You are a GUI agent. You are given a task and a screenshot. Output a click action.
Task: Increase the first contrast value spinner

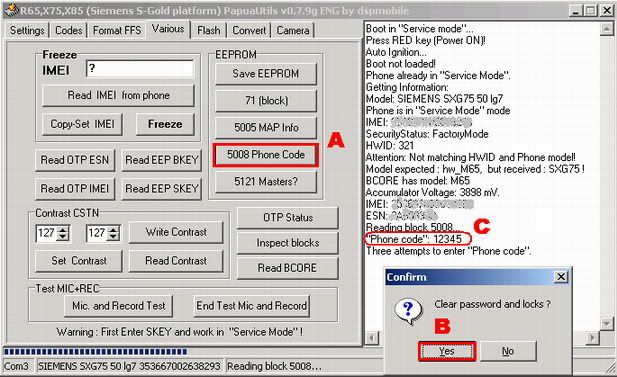(63, 229)
